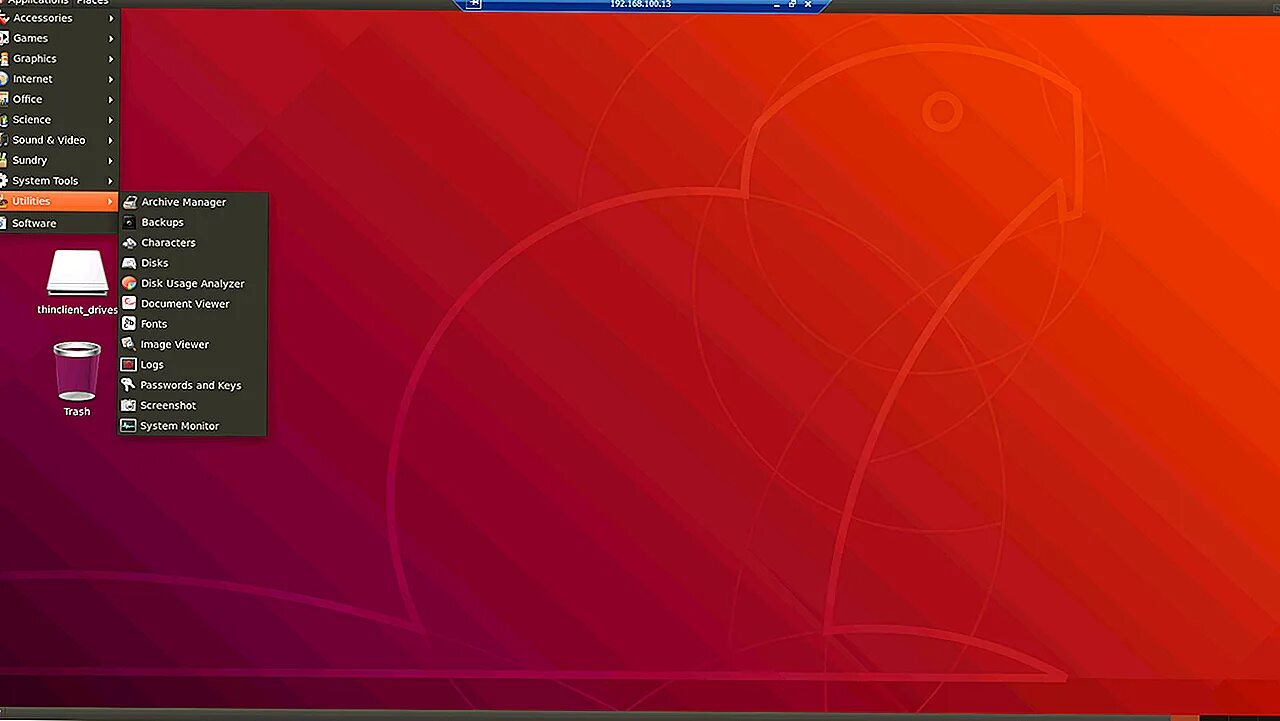Expand the Graphics submenu arrow
This screenshot has width=1280, height=721.
point(111,59)
